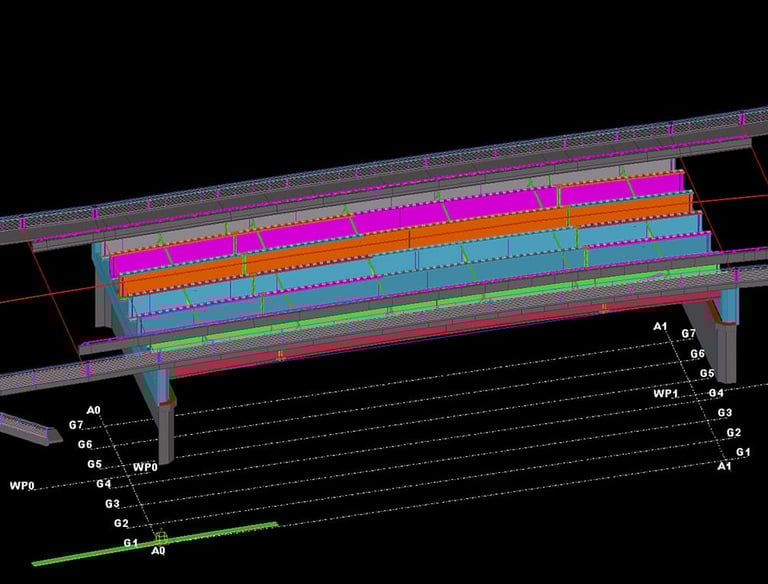Select the G3 label on the A0 grid line

[113, 503]
